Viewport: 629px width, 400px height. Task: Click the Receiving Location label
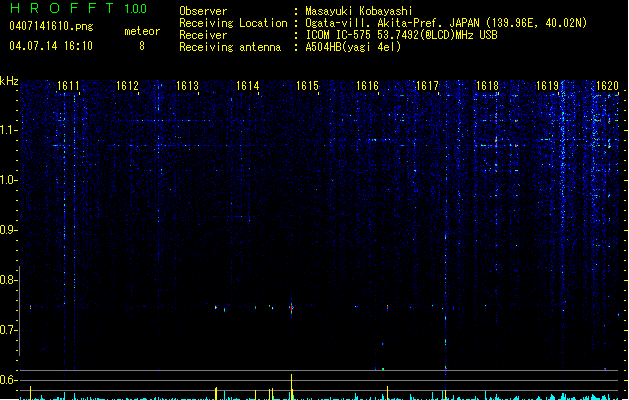point(233,23)
